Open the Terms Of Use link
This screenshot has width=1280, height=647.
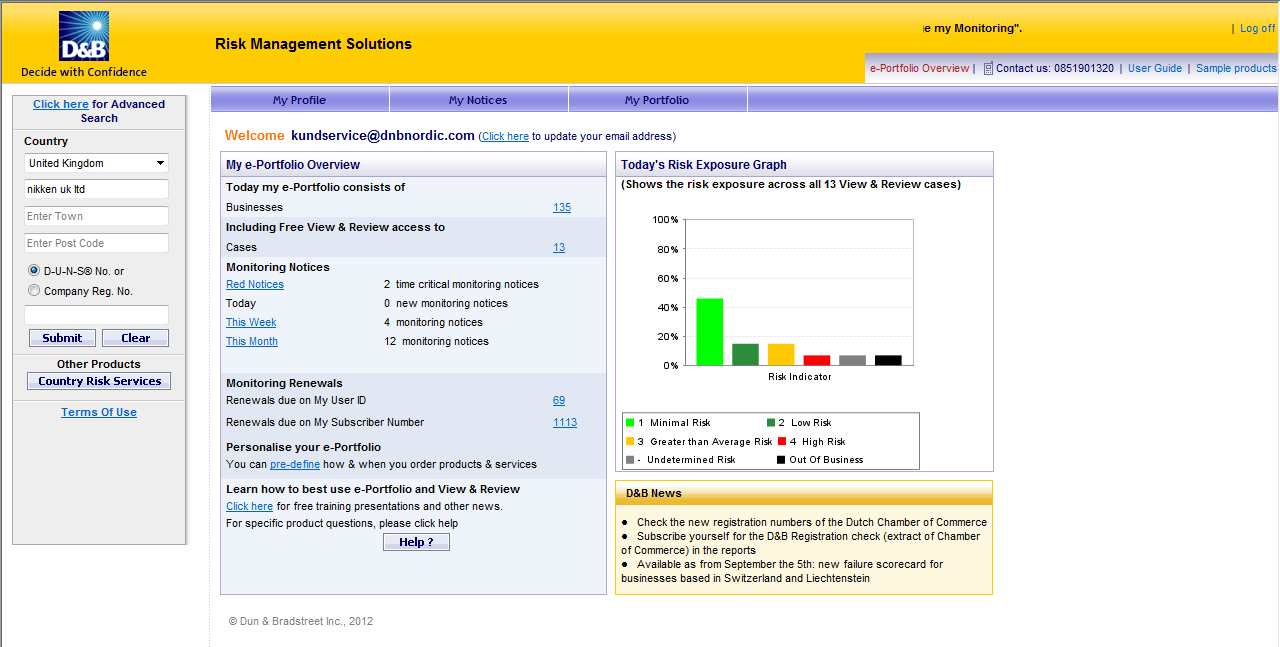[99, 412]
